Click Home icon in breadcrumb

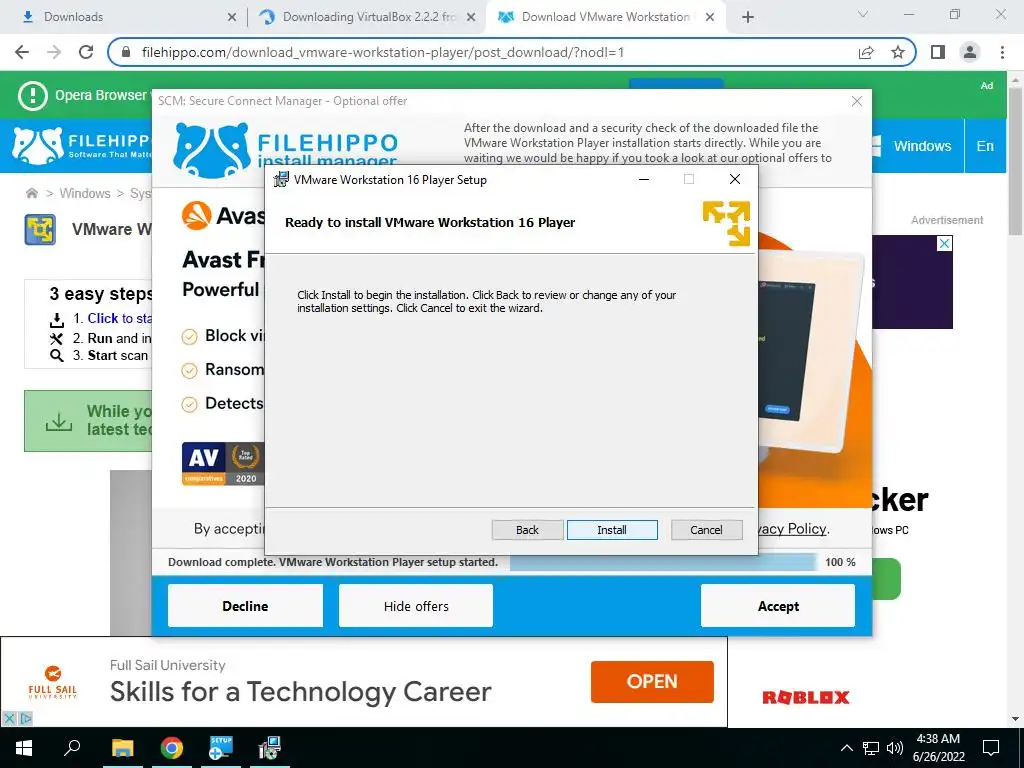click(31, 193)
